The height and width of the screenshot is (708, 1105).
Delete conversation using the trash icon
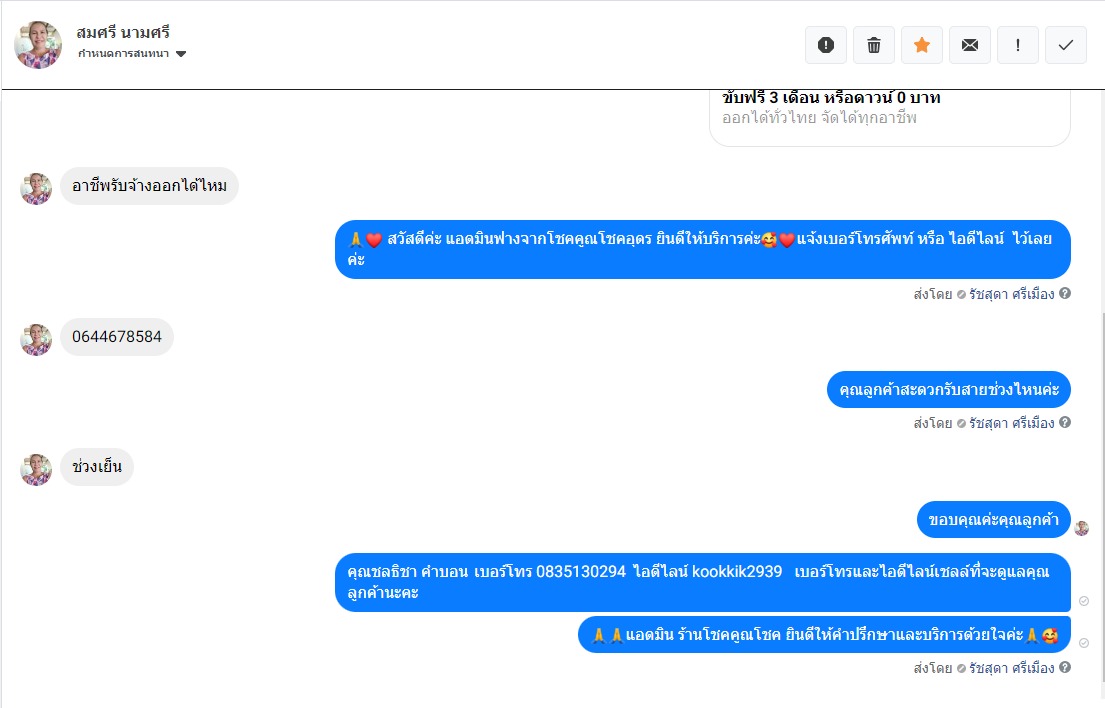point(874,45)
